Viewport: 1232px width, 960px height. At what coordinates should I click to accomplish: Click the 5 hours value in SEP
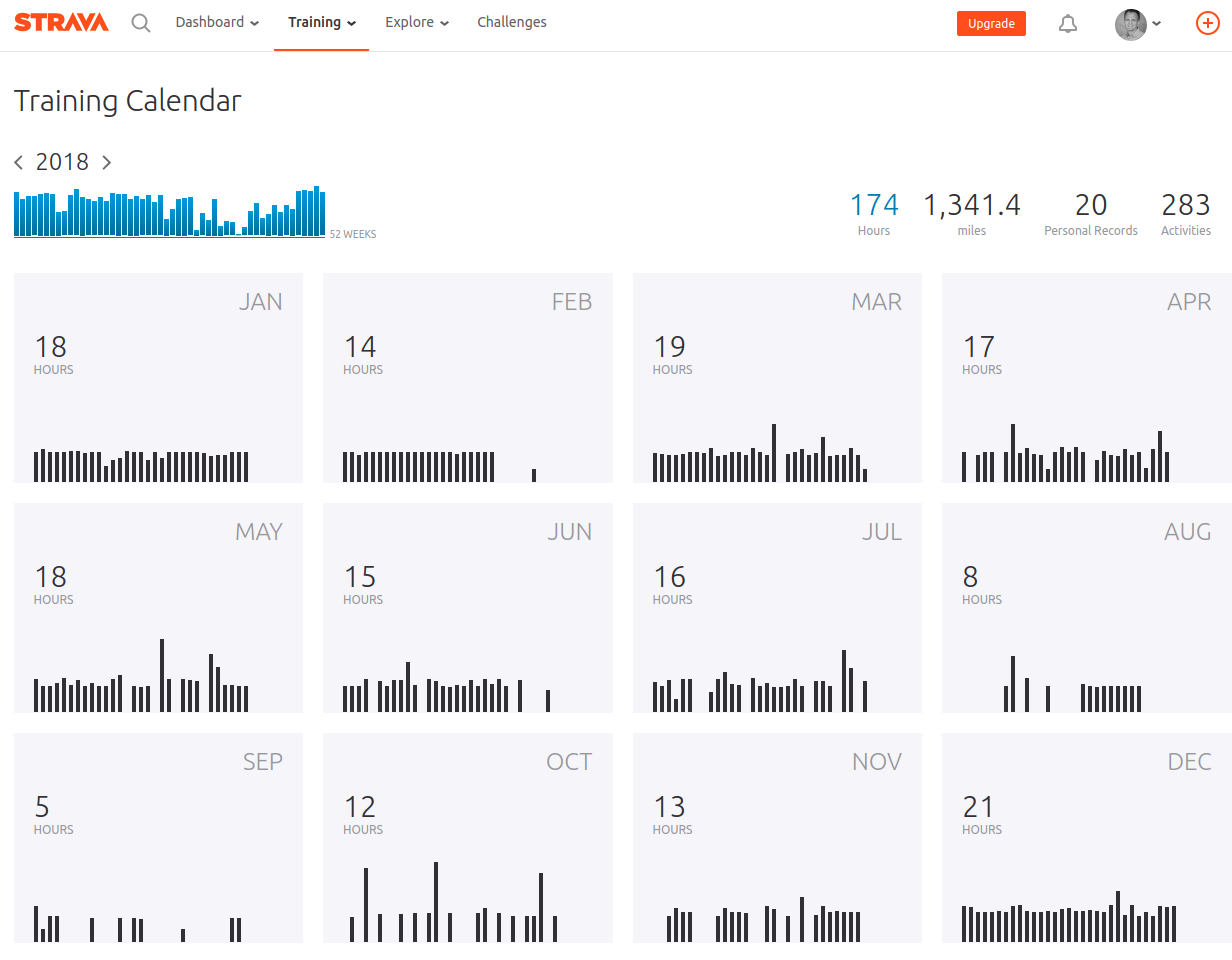pyautogui.click(x=42, y=807)
